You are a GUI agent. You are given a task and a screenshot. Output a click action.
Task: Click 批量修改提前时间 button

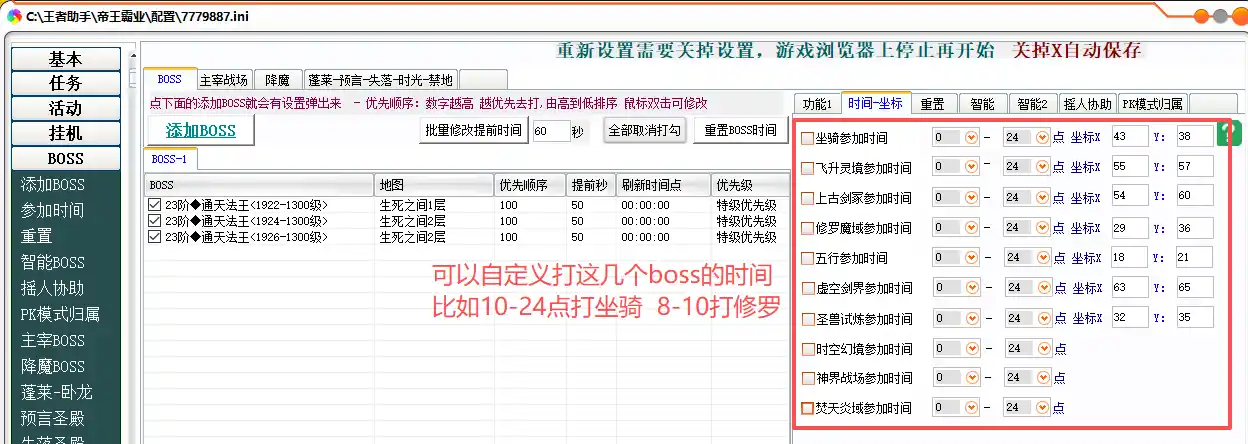(x=473, y=130)
